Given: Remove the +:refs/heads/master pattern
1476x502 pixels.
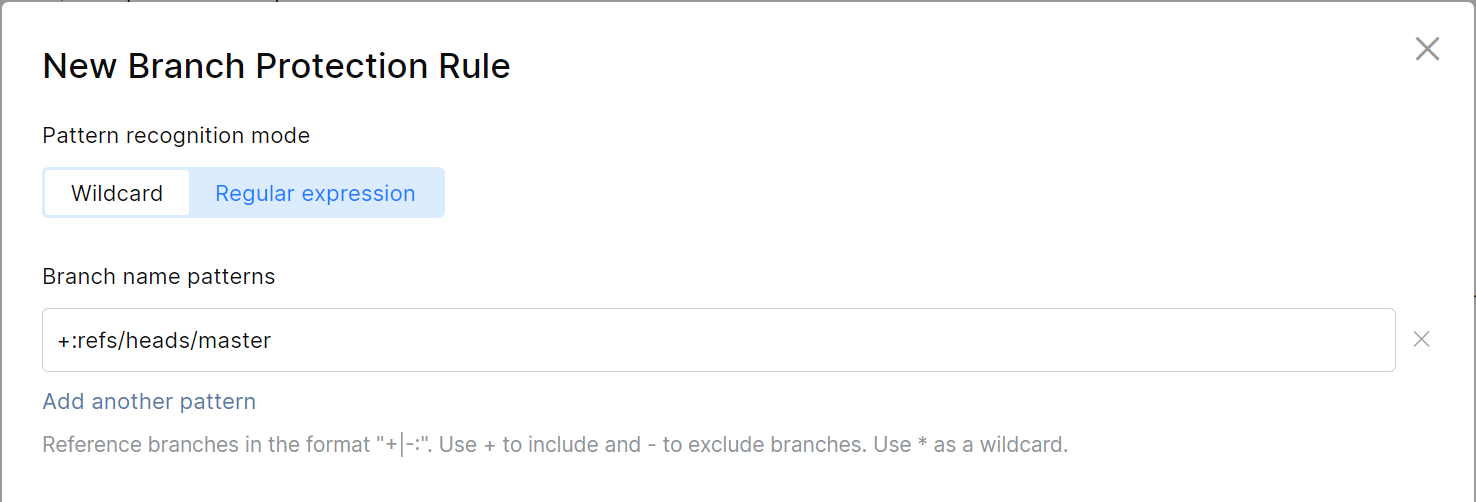Looking at the screenshot, I should 1421,340.
